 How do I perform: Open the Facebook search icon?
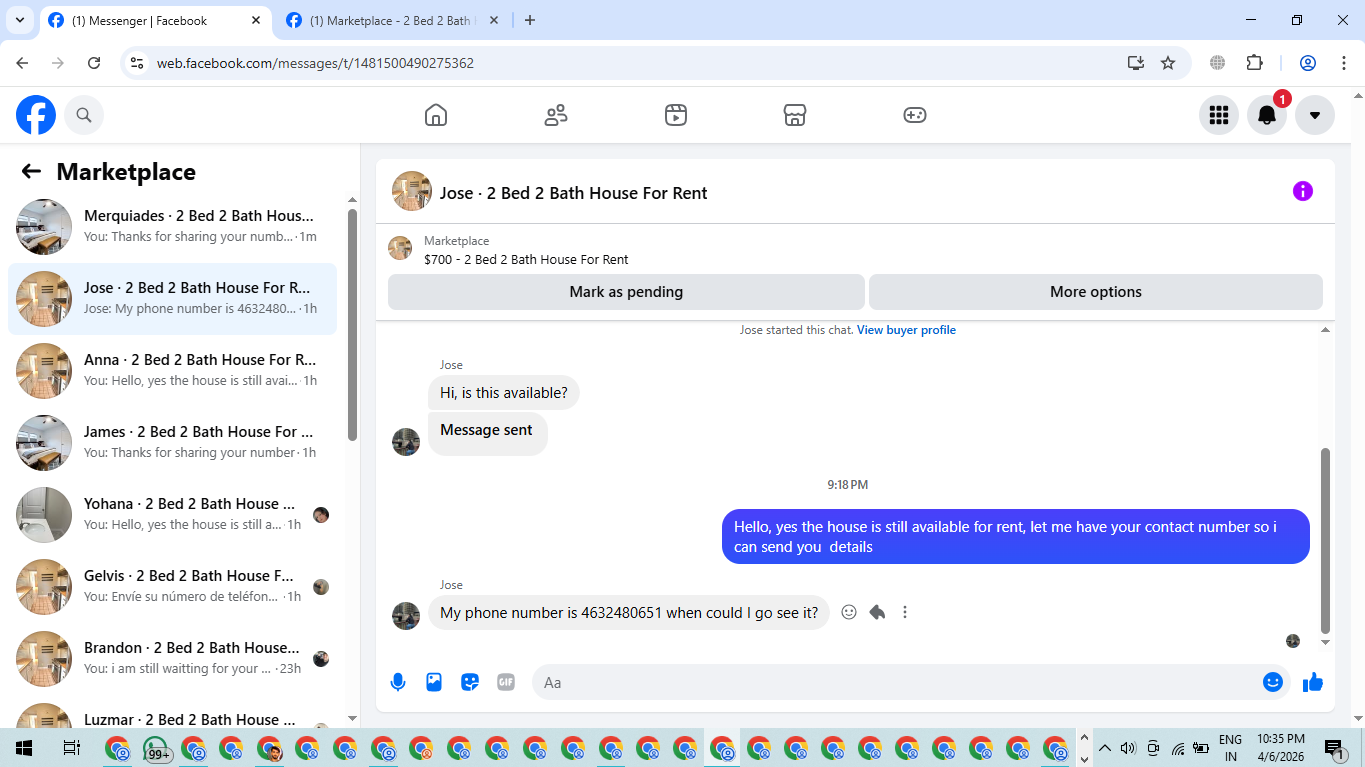[x=84, y=115]
